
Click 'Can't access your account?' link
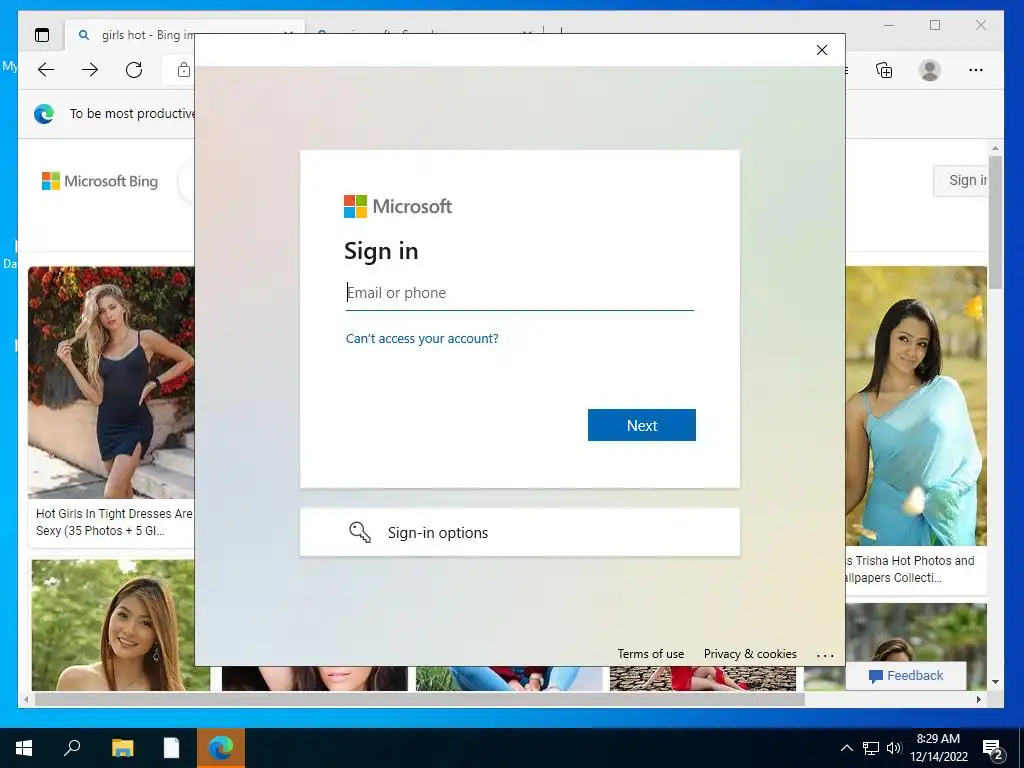click(422, 338)
